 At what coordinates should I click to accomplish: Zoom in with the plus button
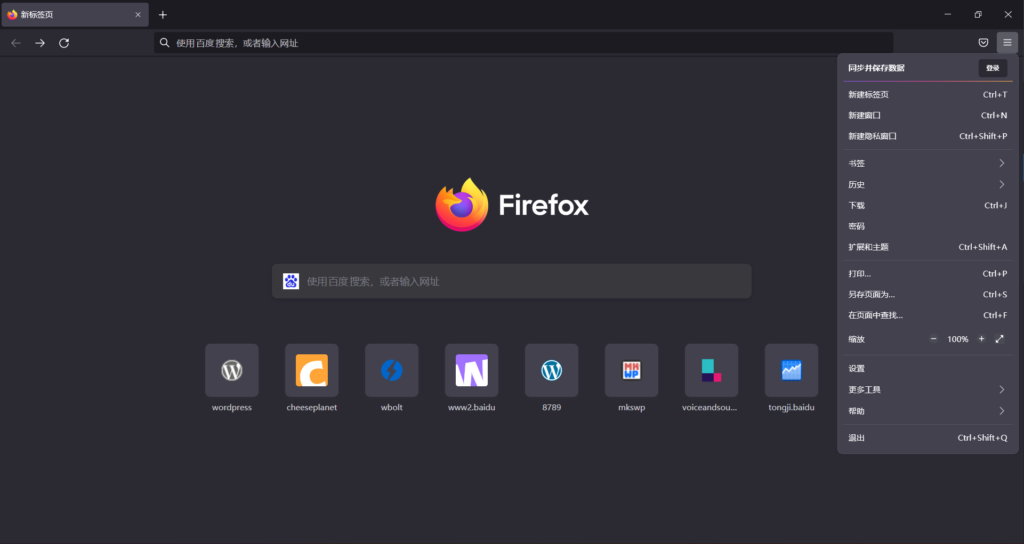pyautogui.click(x=981, y=339)
